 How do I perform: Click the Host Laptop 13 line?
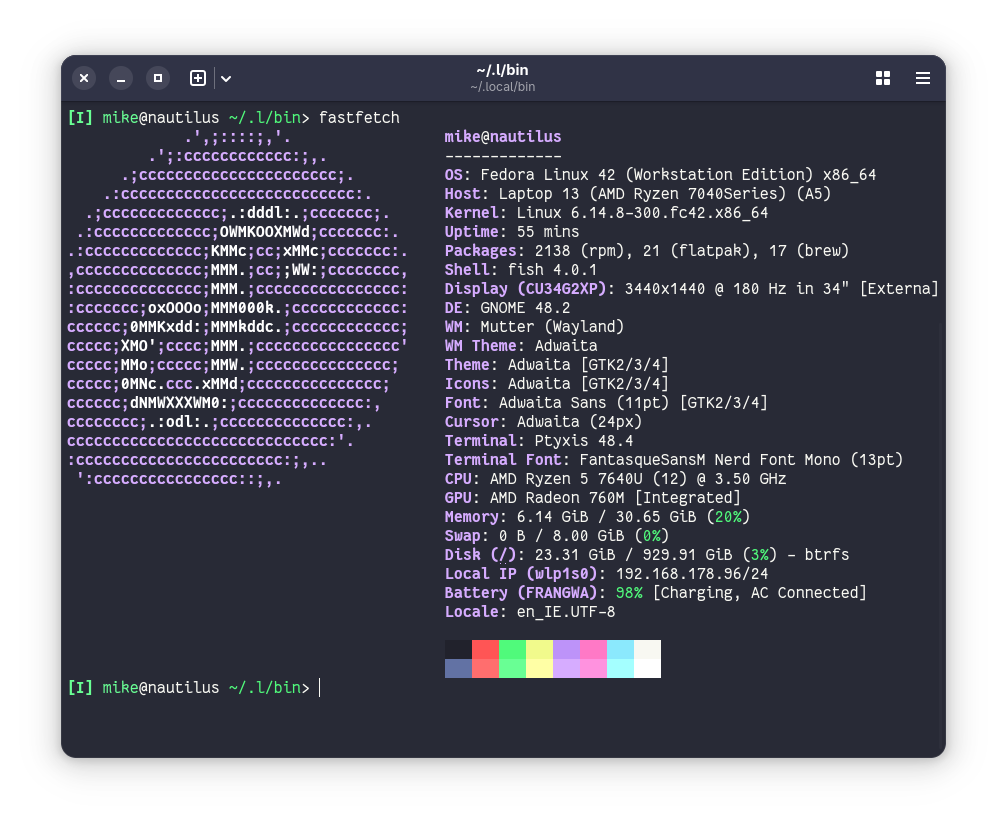(x=638, y=194)
